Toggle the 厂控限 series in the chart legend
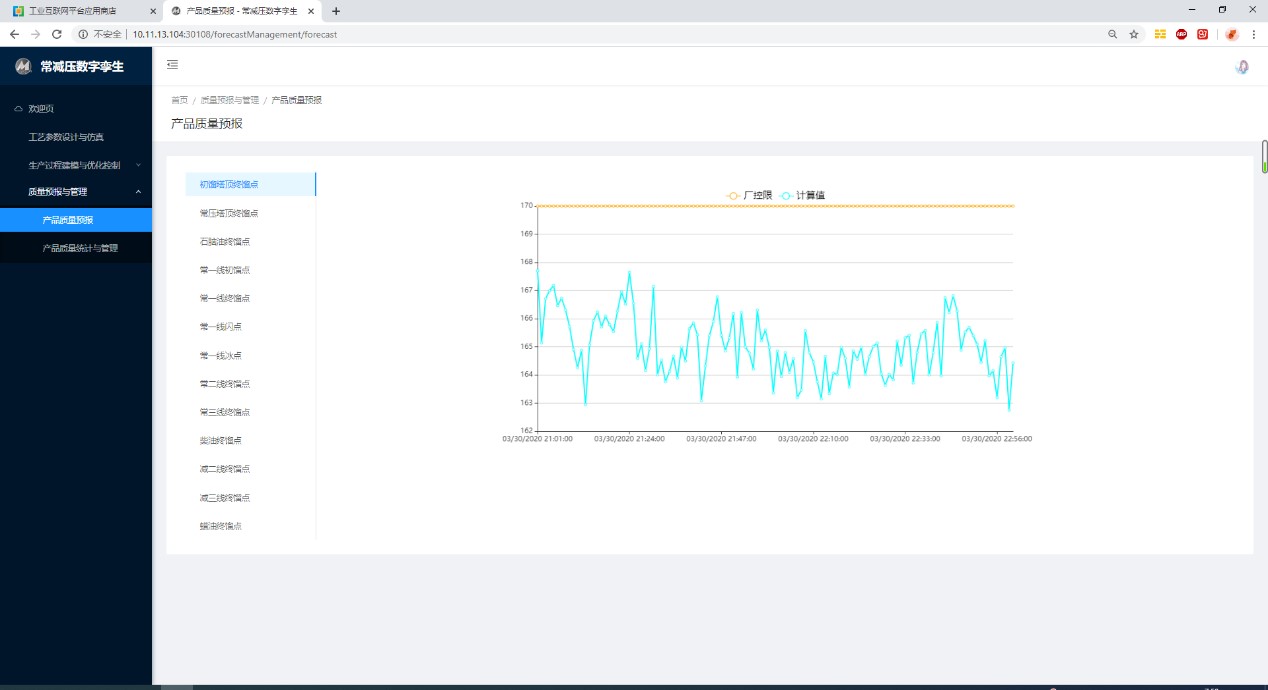The image size is (1268, 690). tap(749, 195)
